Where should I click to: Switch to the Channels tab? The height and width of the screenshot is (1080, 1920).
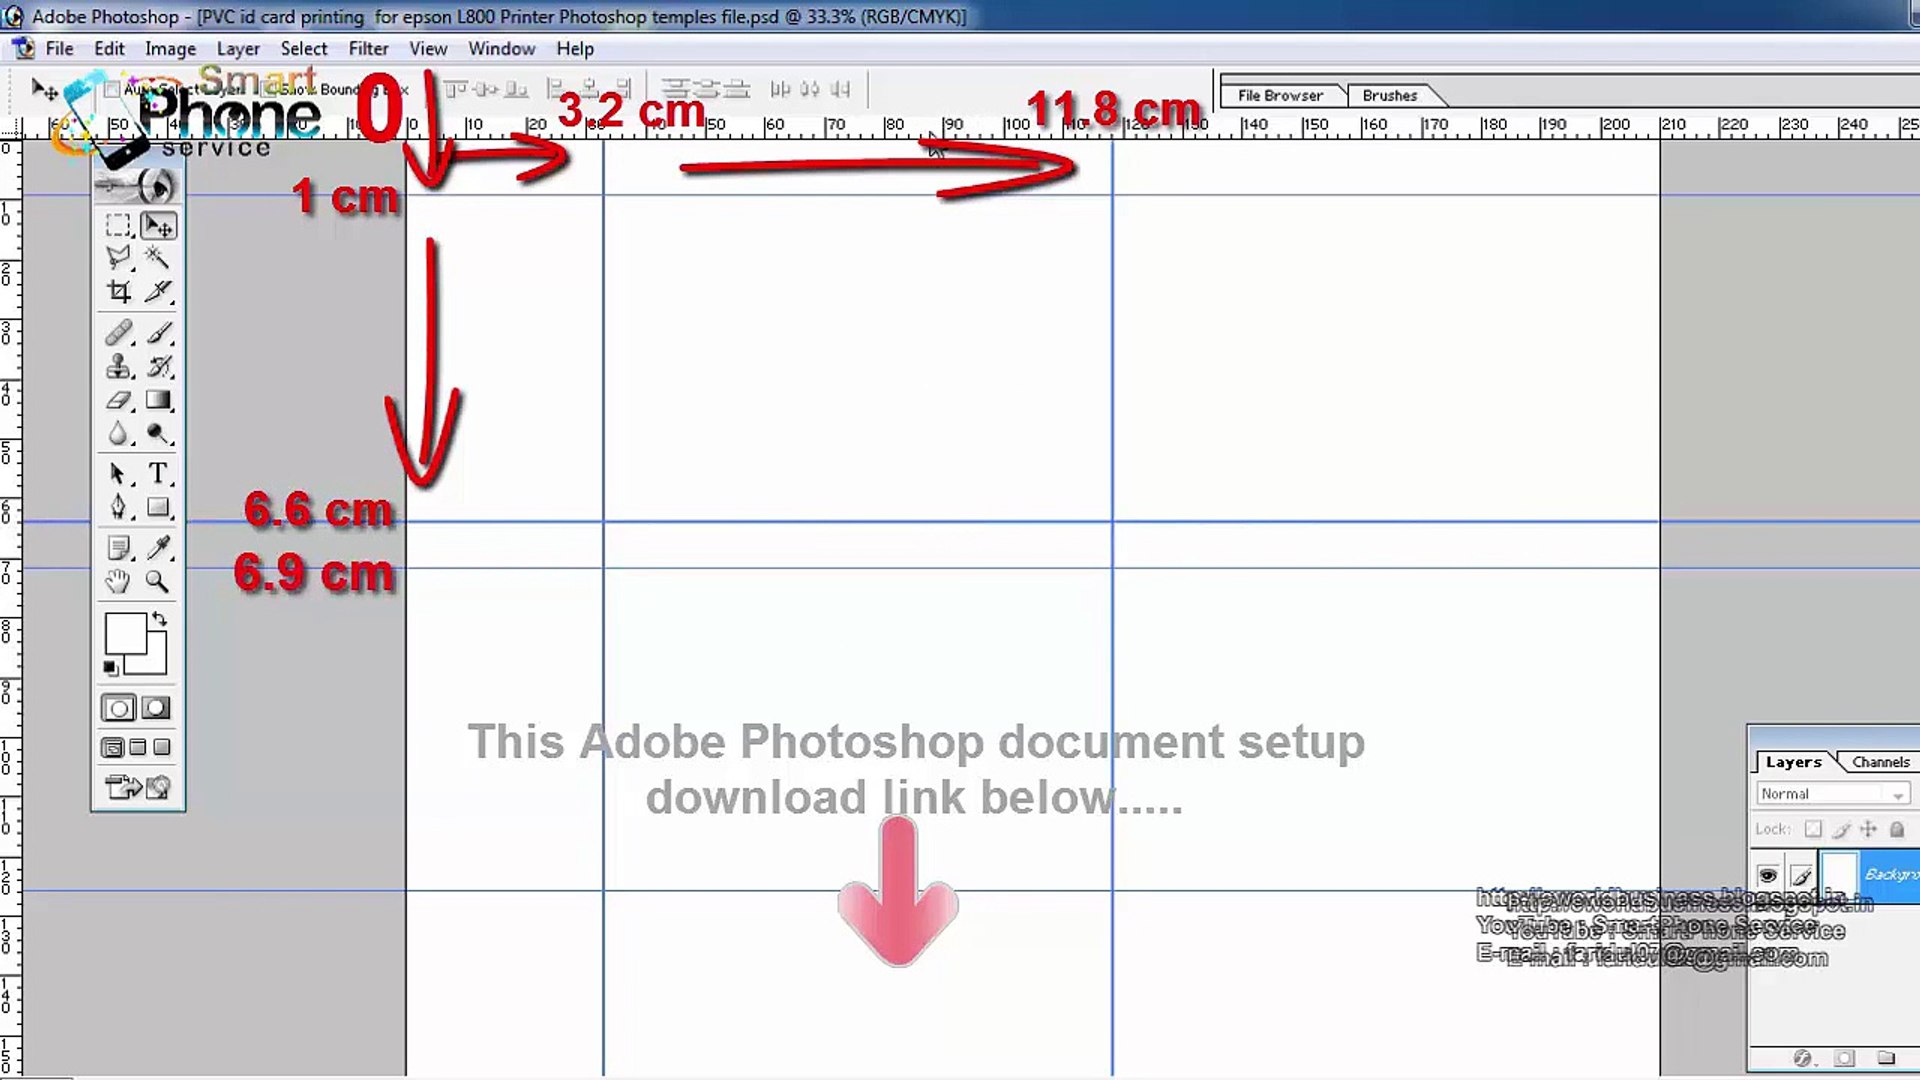click(x=1880, y=762)
